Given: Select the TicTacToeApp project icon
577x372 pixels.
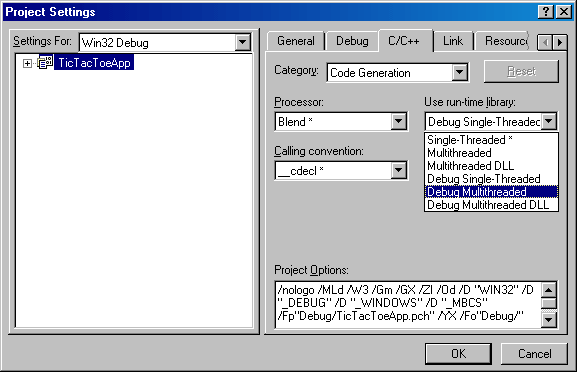Looking at the screenshot, I should 45,63.
